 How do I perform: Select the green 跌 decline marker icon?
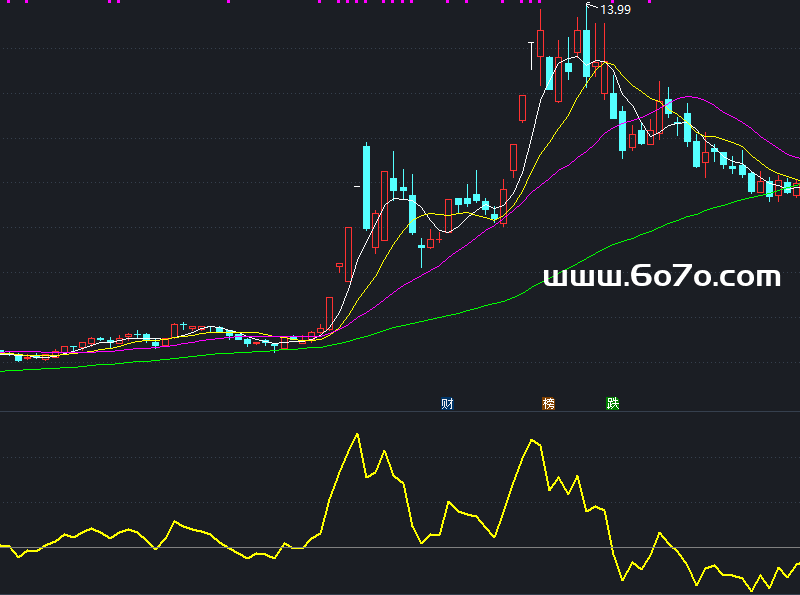tap(612, 404)
